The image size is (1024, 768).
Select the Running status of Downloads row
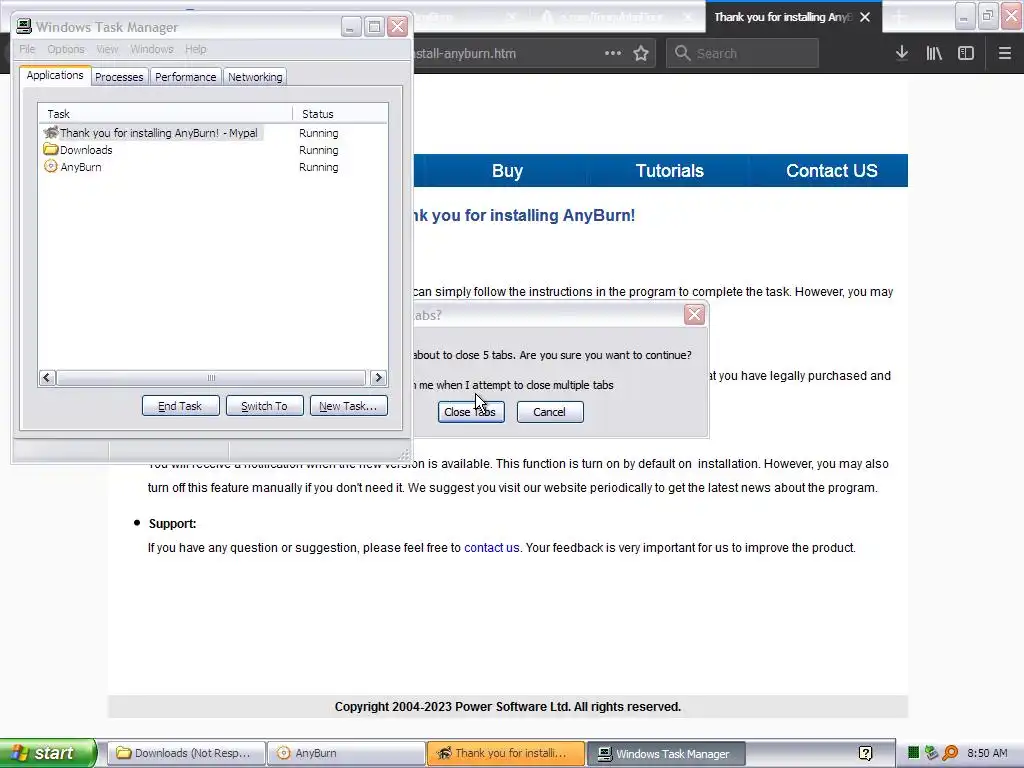pyautogui.click(x=319, y=150)
